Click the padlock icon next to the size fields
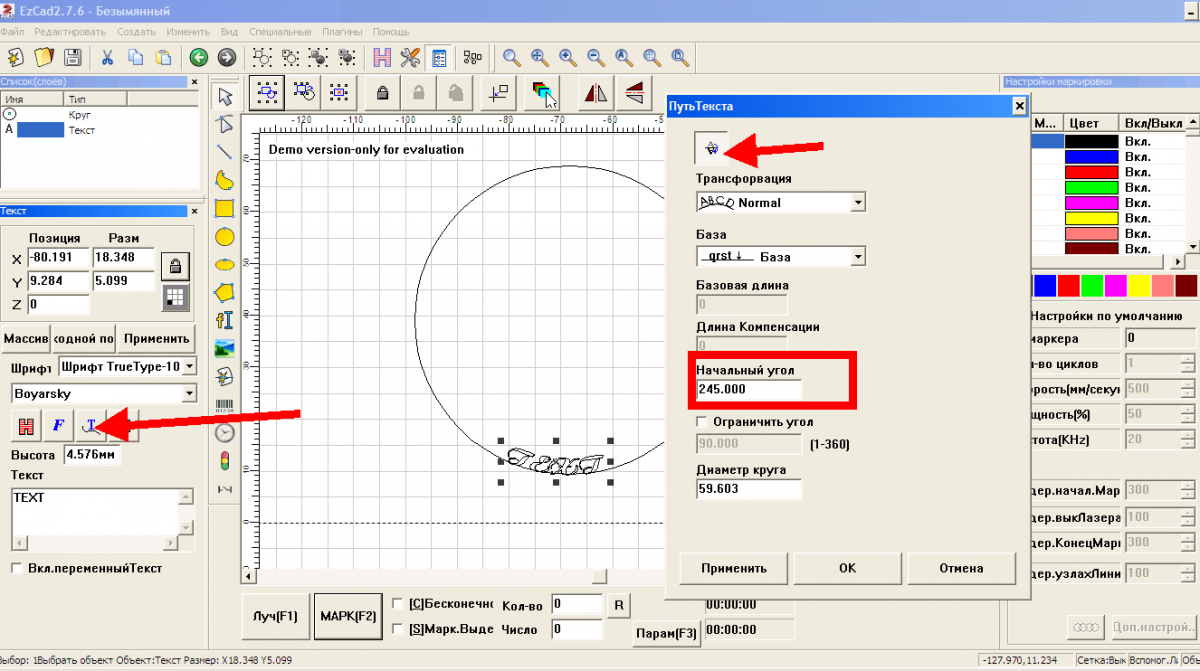This screenshot has width=1200, height=671. [175, 266]
